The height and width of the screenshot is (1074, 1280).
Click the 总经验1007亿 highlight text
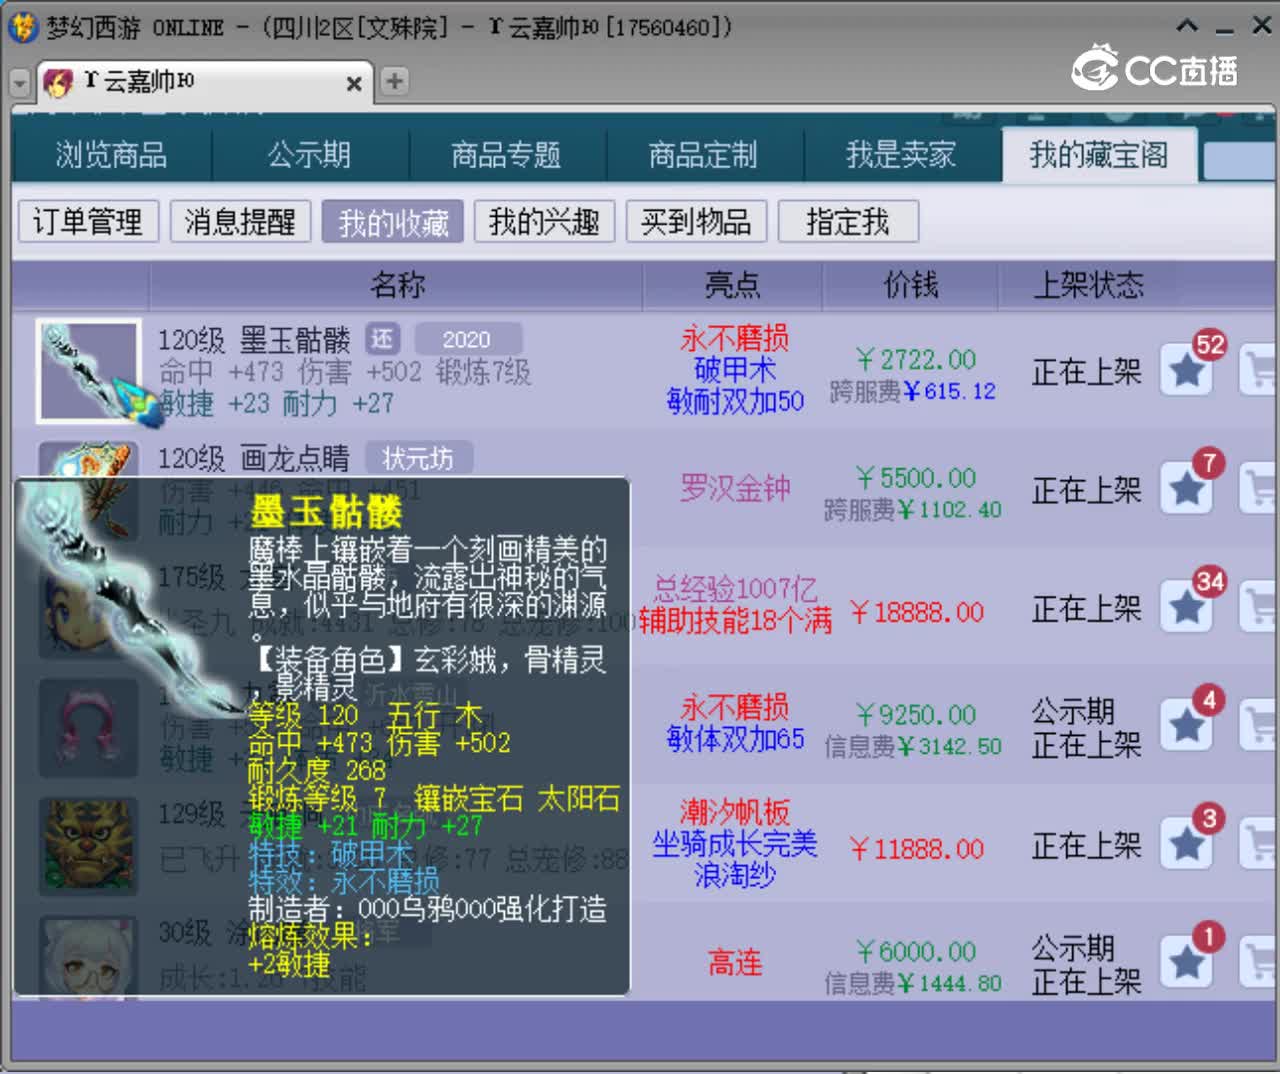click(x=735, y=588)
